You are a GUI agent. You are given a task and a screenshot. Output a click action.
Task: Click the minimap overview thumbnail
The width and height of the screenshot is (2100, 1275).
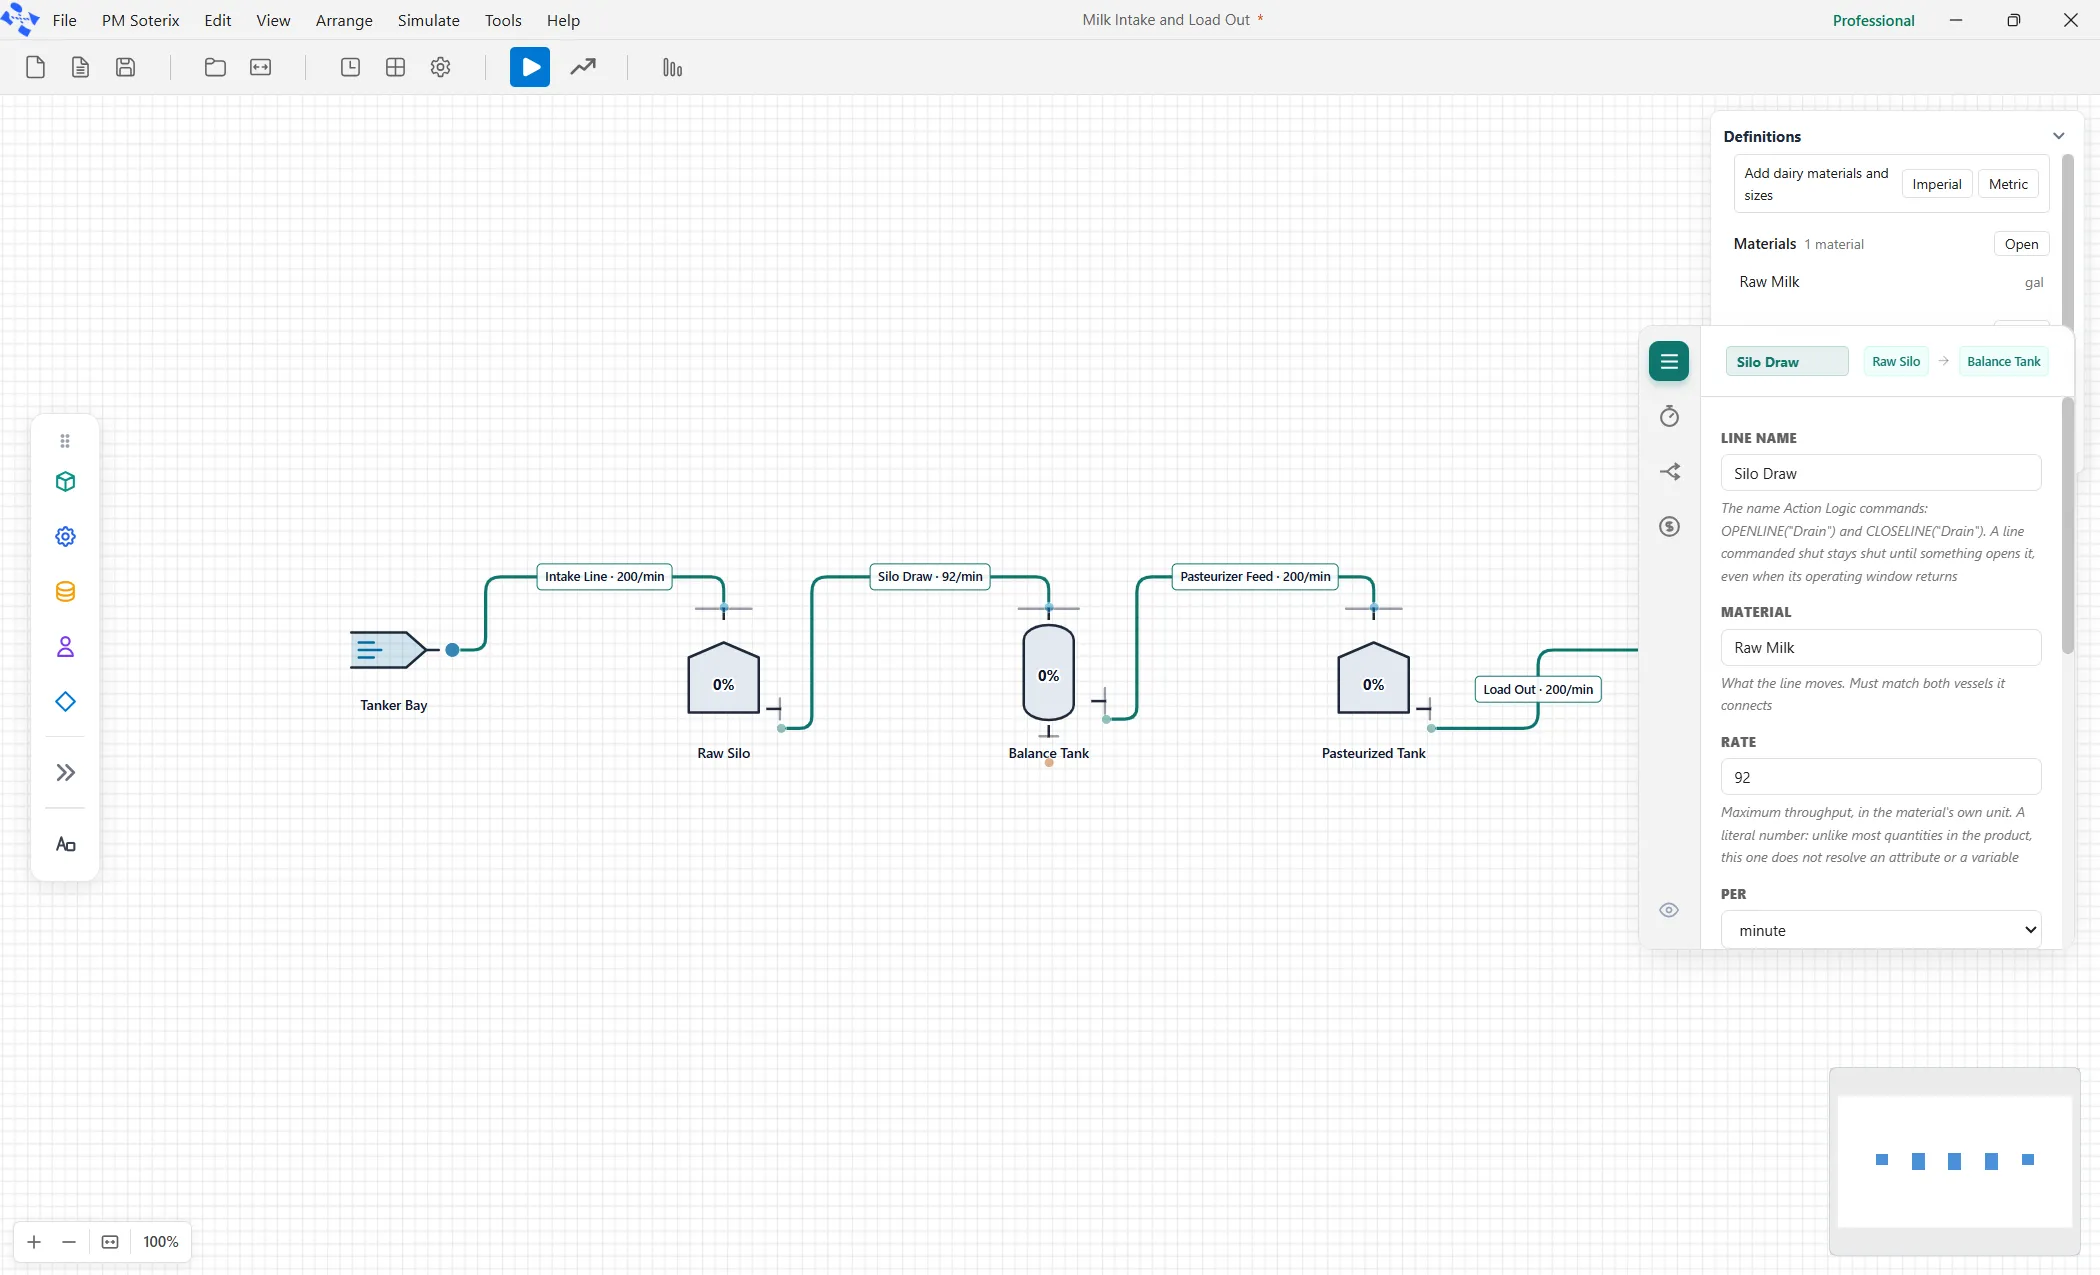[x=1954, y=1161]
